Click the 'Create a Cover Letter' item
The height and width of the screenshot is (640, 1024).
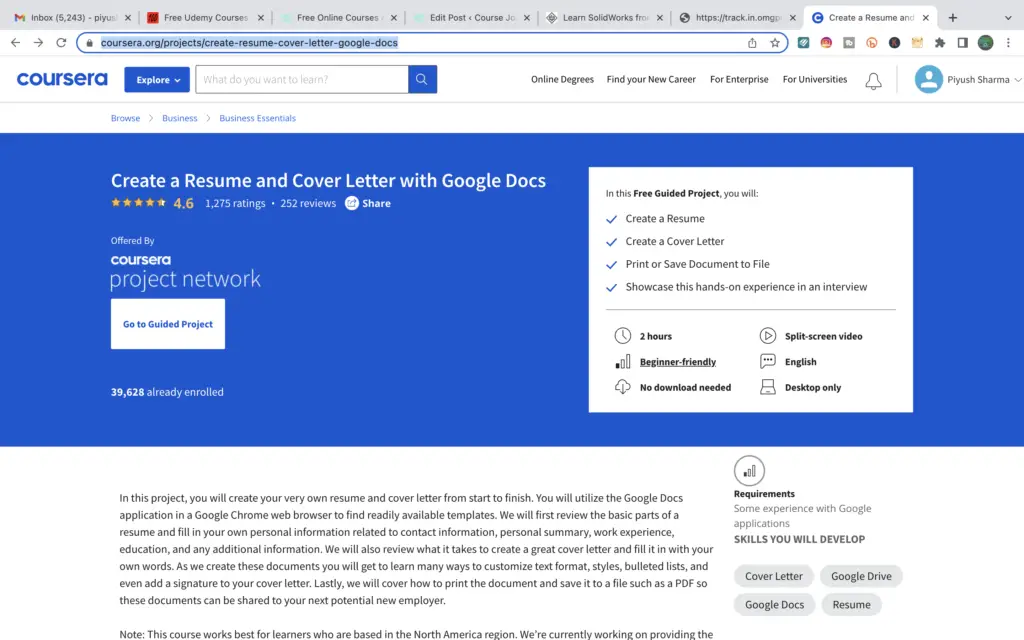[x=675, y=241]
